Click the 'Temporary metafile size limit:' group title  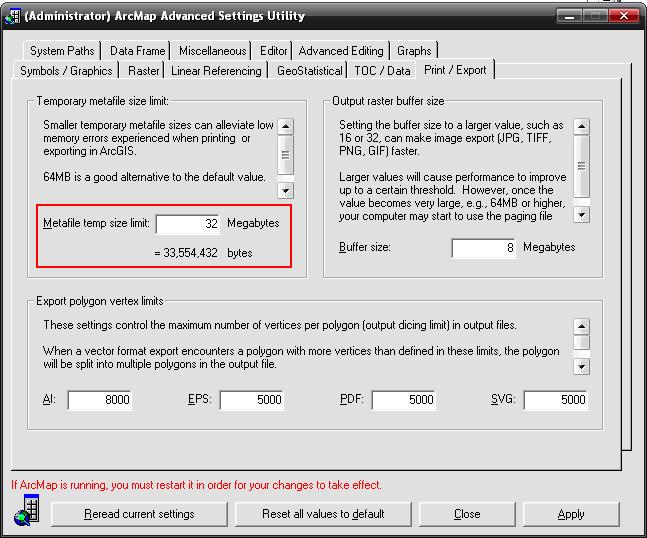[102, 101]
